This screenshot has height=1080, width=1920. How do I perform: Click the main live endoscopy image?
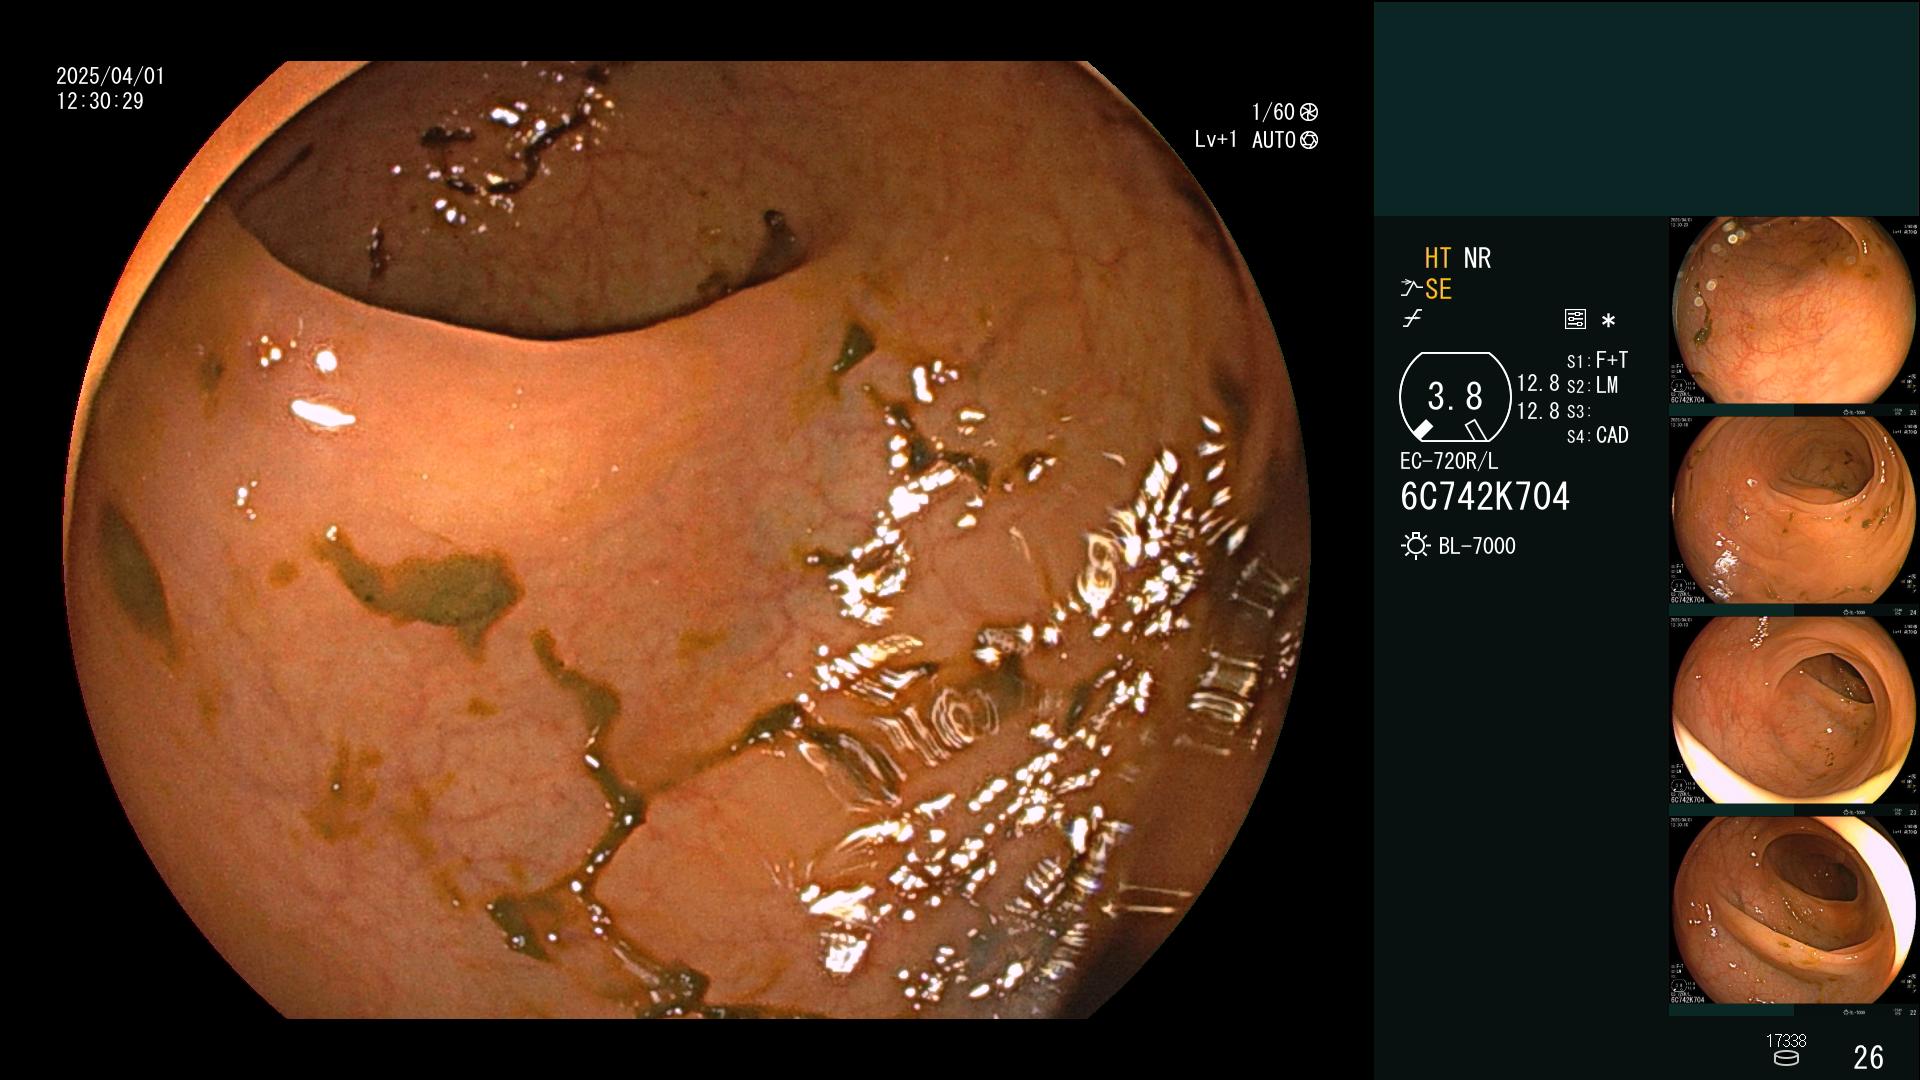(x=688, y=540)
